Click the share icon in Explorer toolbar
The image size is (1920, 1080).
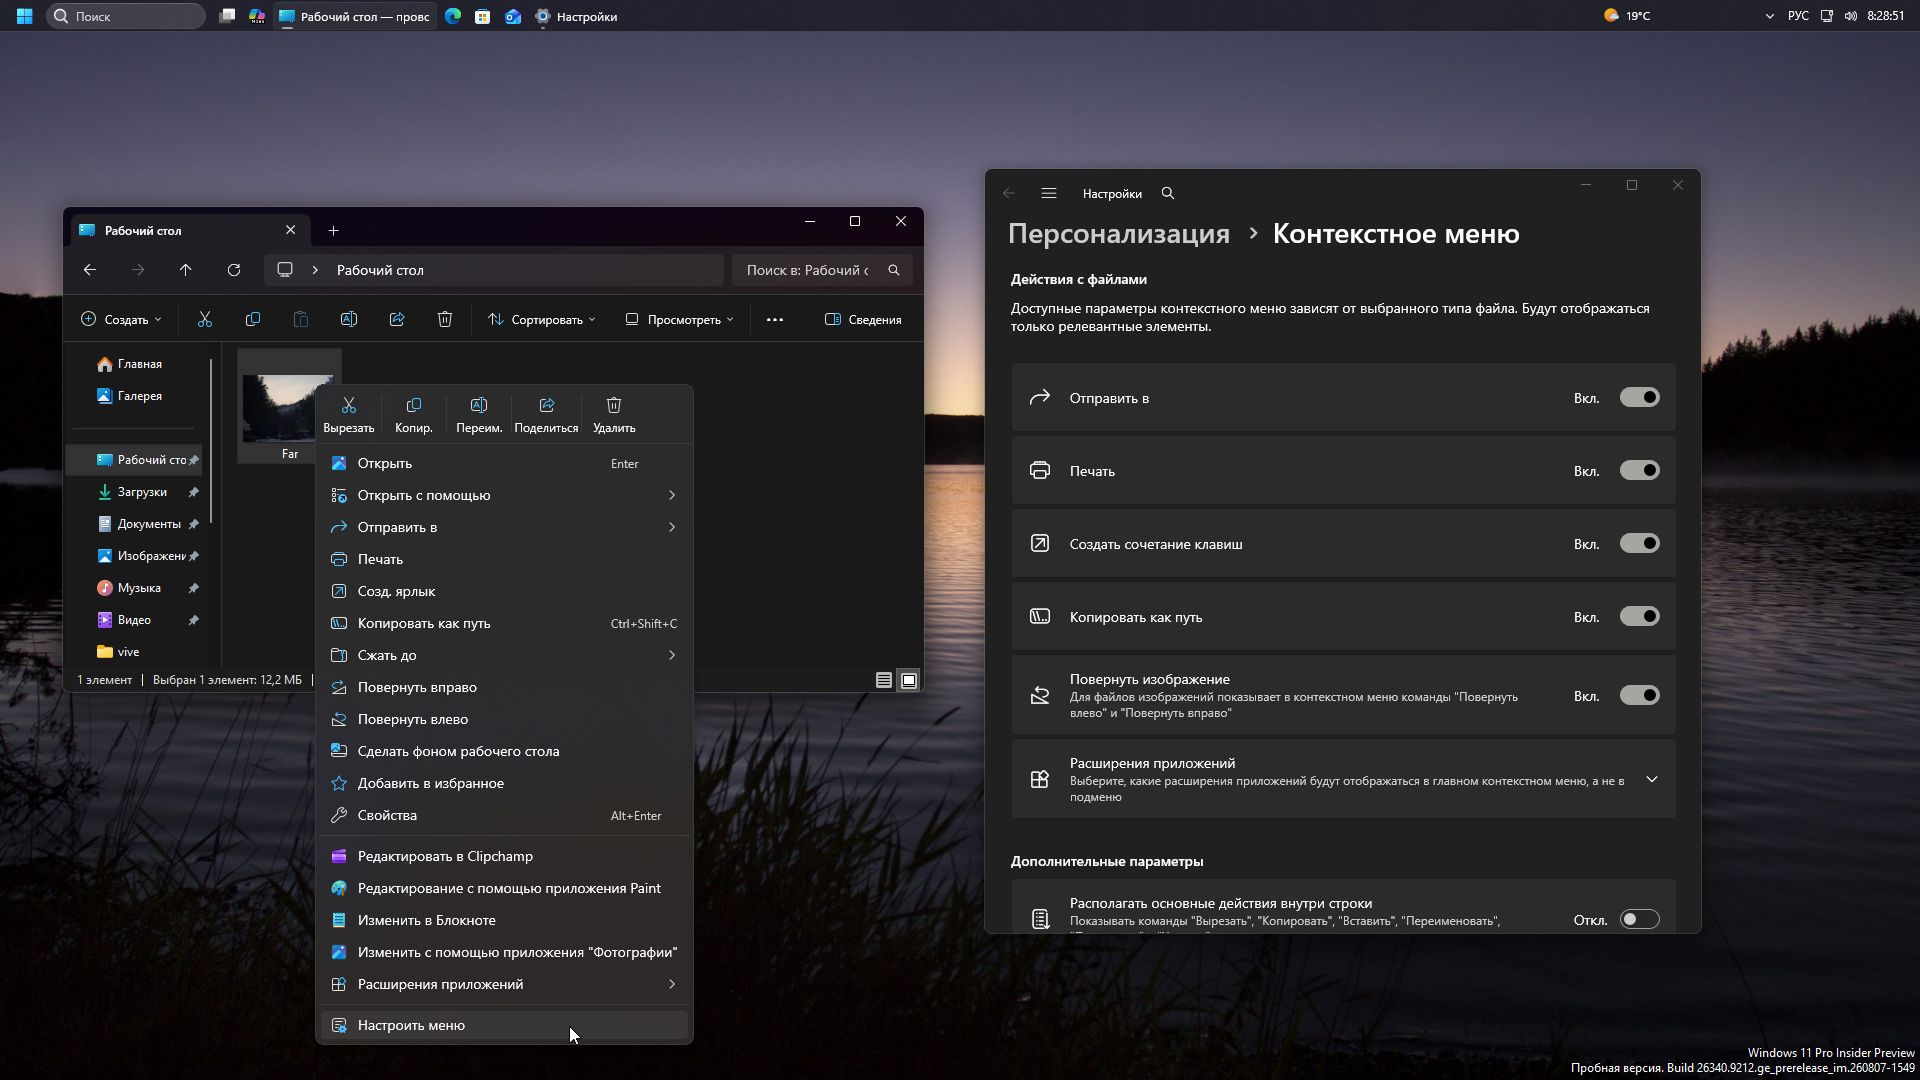(x=397, y=319)
